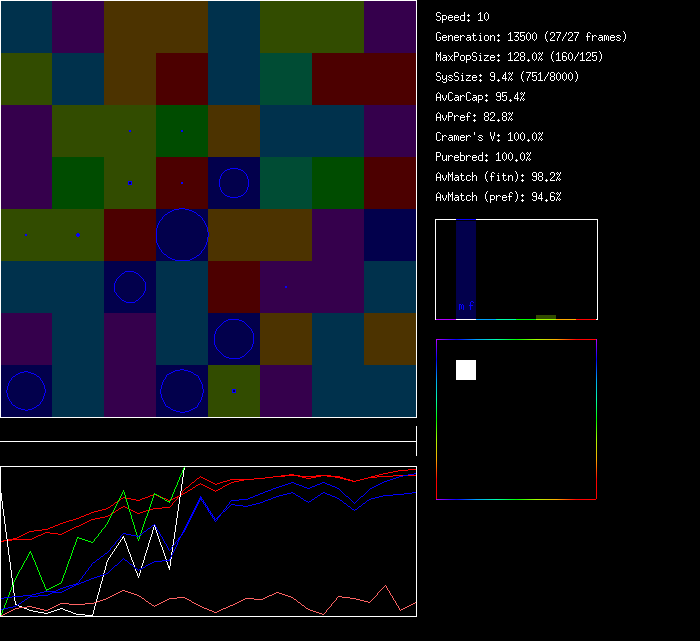Click the largest blue circle in the grid
The width and height of the screenshot is (700, 641).
(x=182, y=235)
